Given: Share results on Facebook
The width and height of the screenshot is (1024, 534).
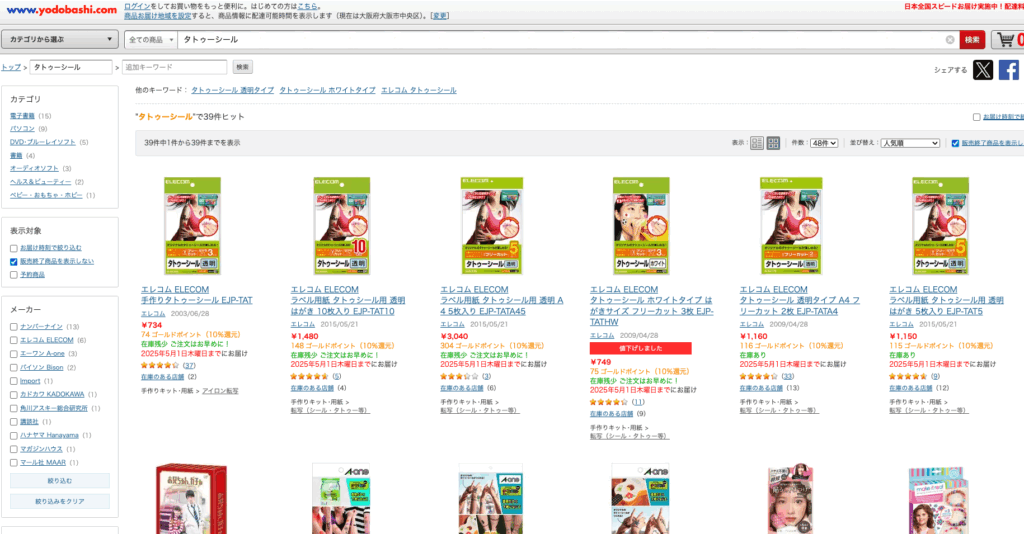Looking at the screenshot, I should (x=1008, y=70).
